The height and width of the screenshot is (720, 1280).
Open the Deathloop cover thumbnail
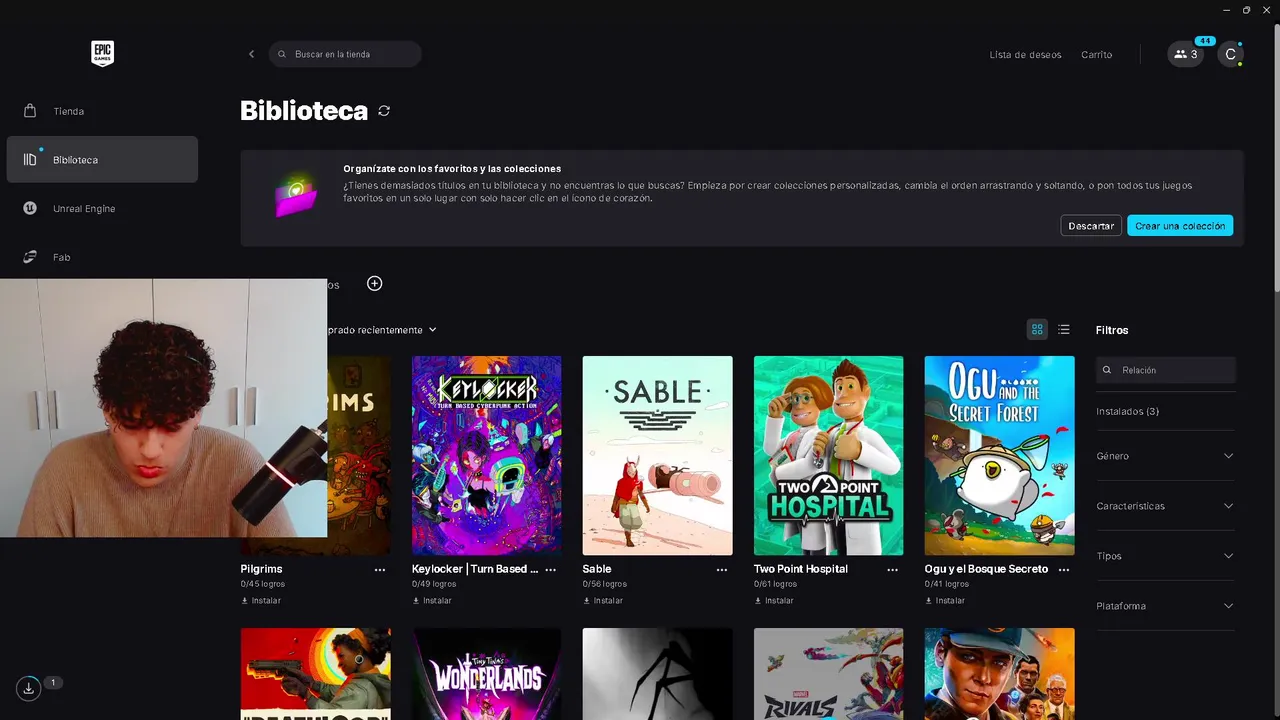pyautogui.click(x=315, y=674)
